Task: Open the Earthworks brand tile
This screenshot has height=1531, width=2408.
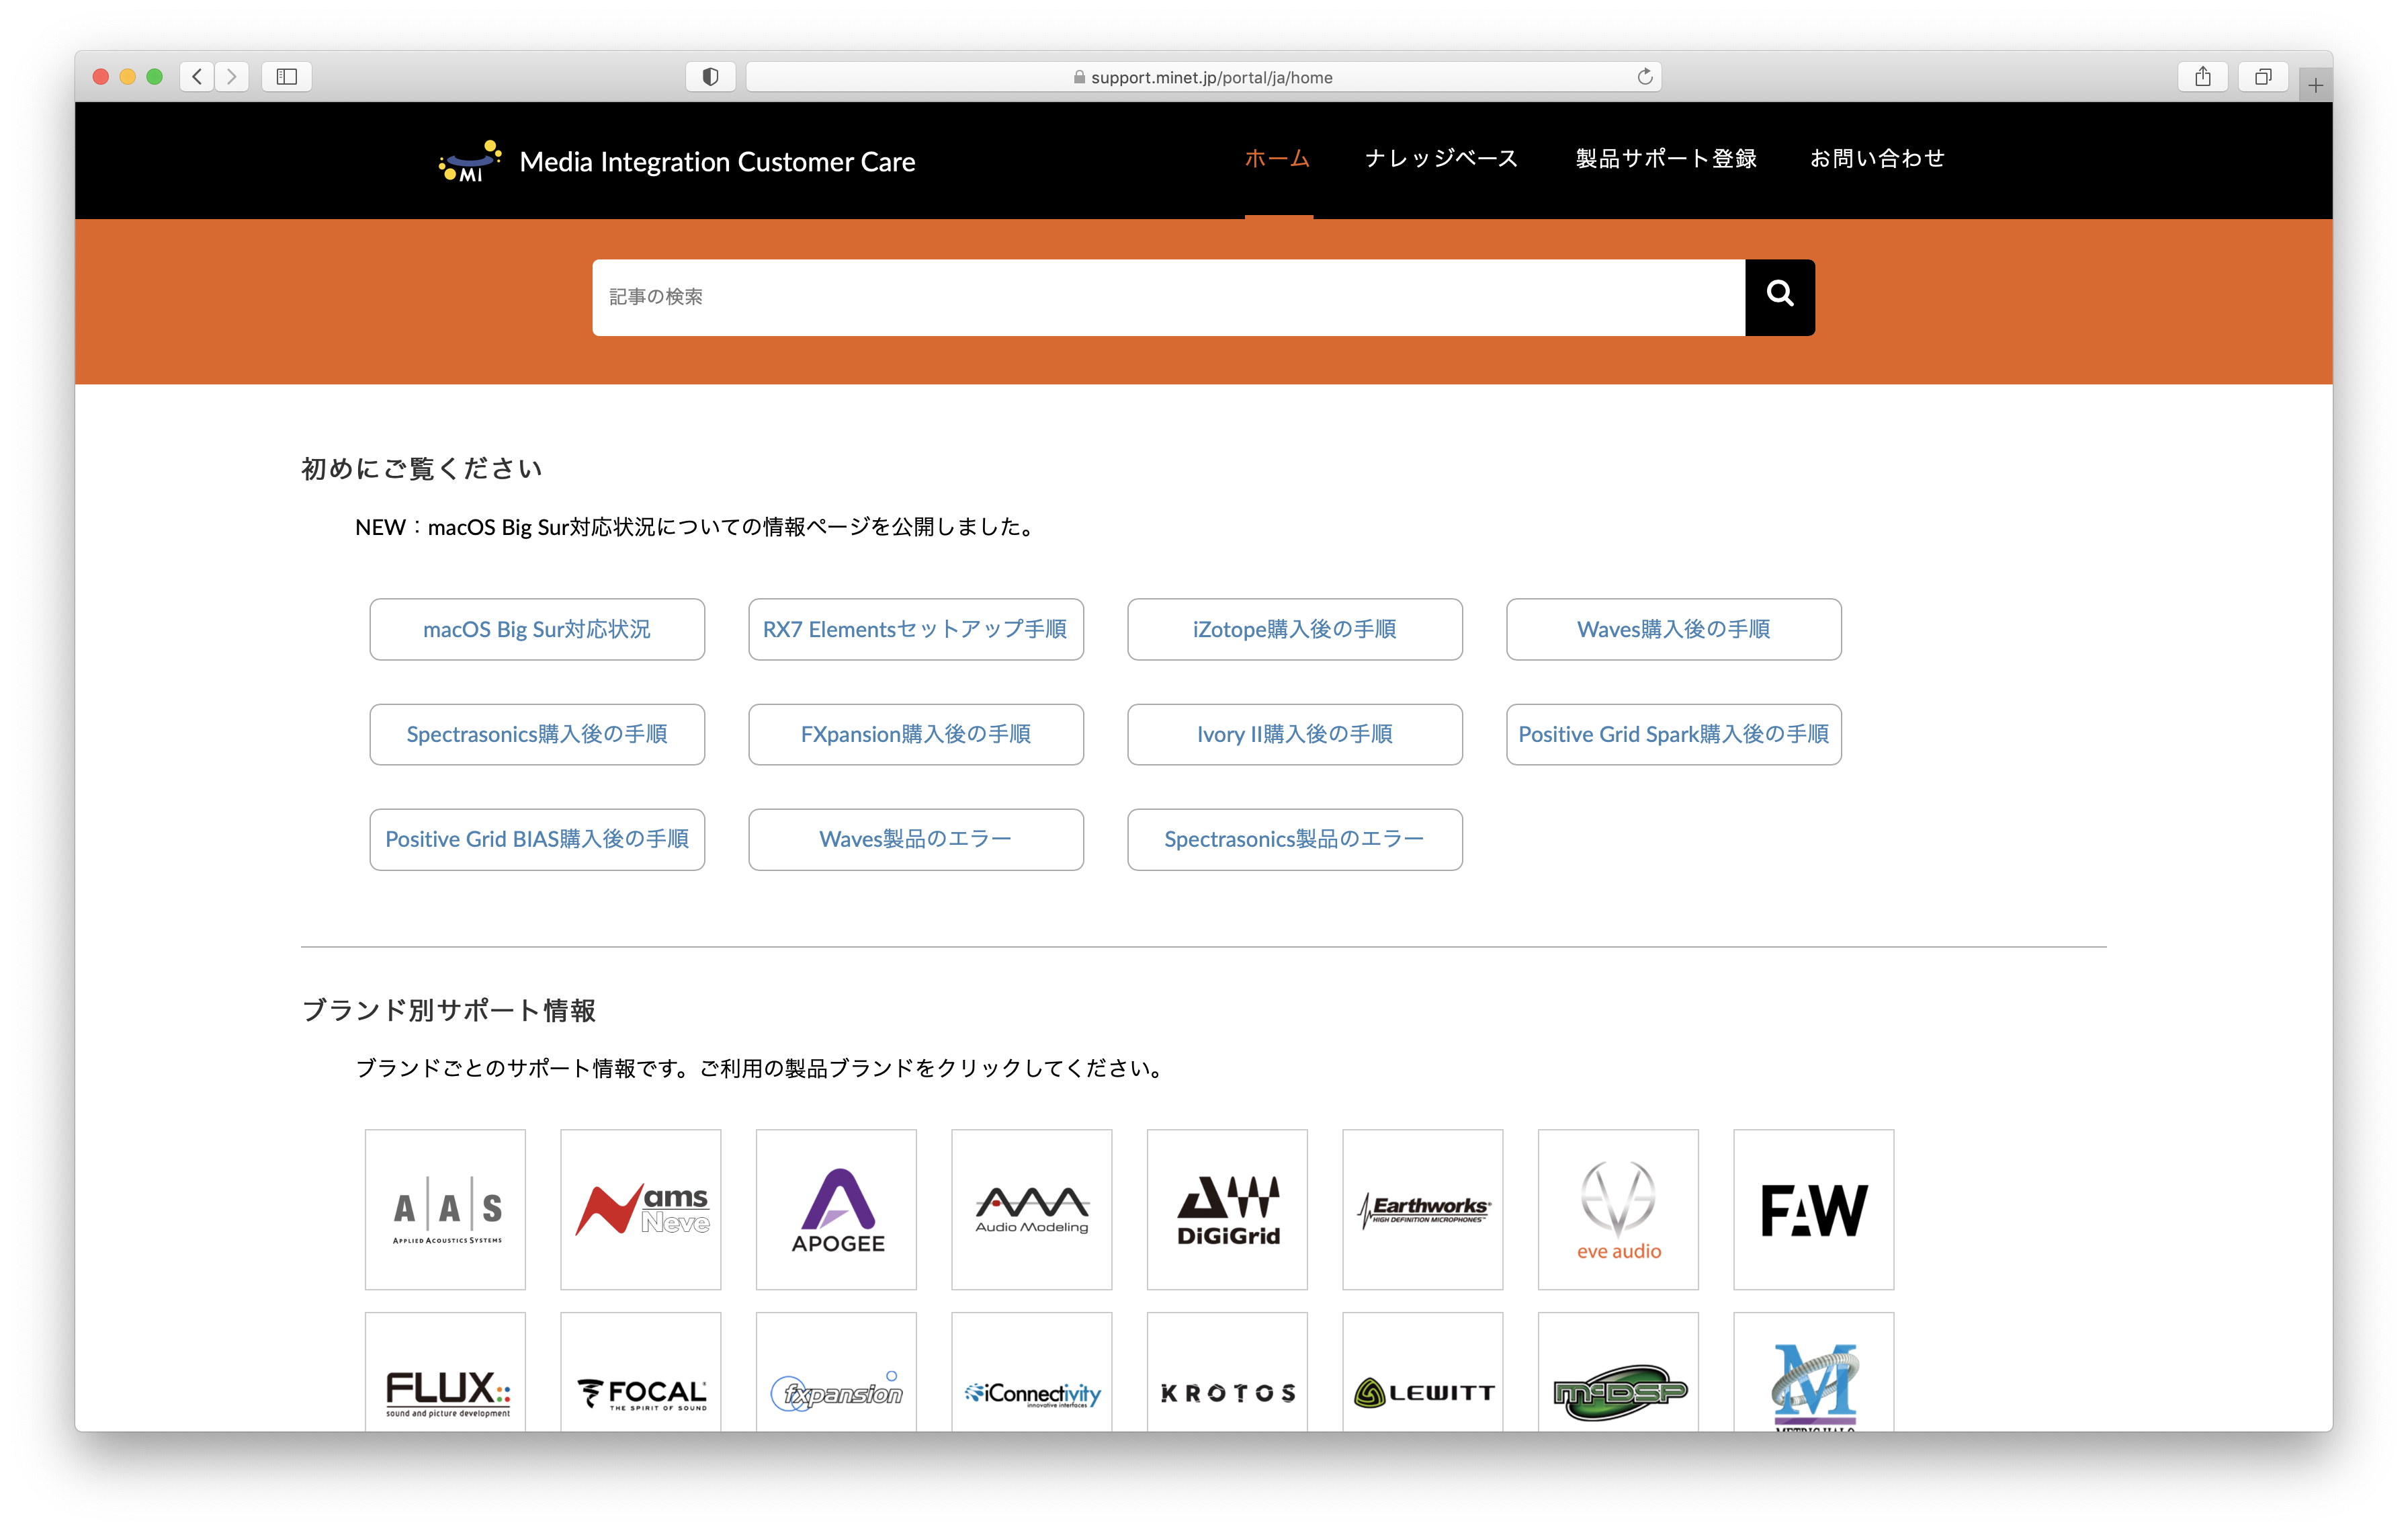Action: click(1423, 1209)
